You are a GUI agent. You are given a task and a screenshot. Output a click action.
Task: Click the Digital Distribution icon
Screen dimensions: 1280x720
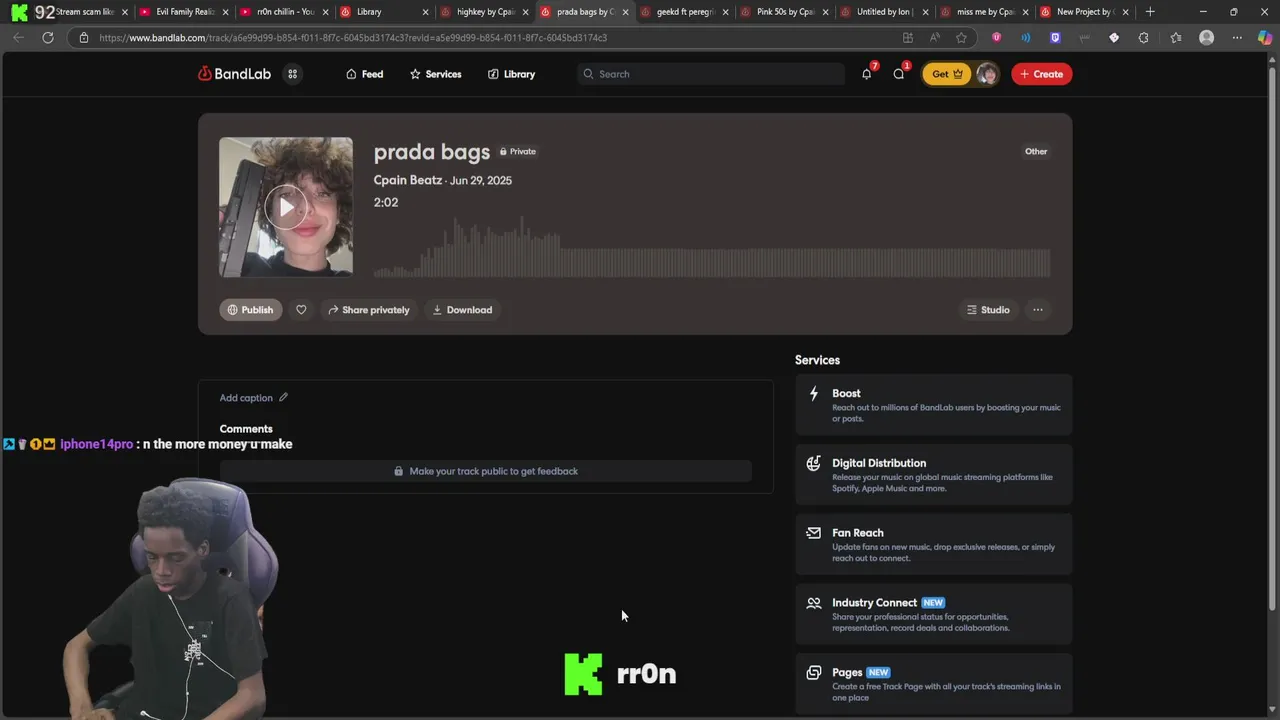[814, 463]
